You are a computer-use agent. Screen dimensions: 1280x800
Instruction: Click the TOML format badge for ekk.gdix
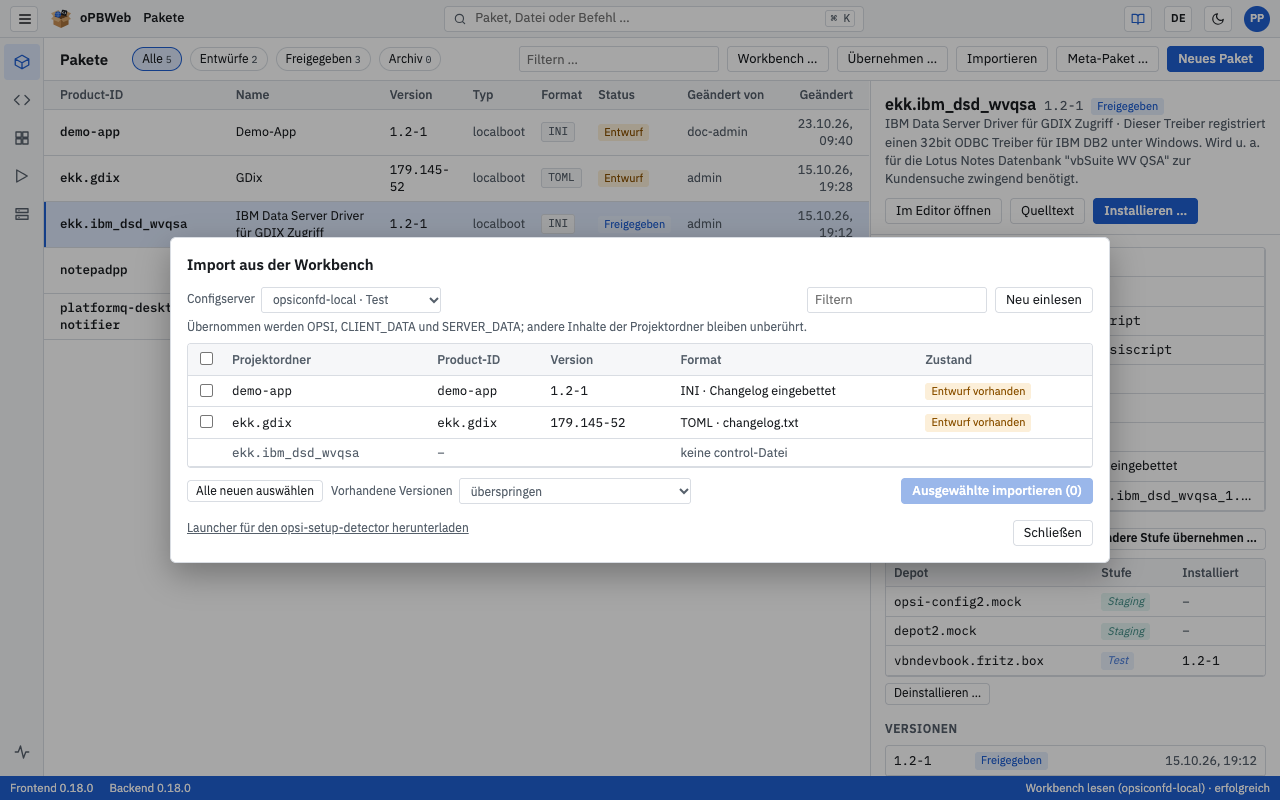(x=562, y=178)
